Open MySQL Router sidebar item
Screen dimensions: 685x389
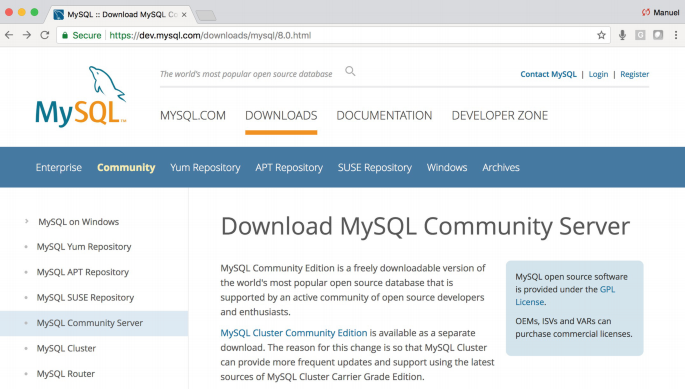tap(66, 374)
